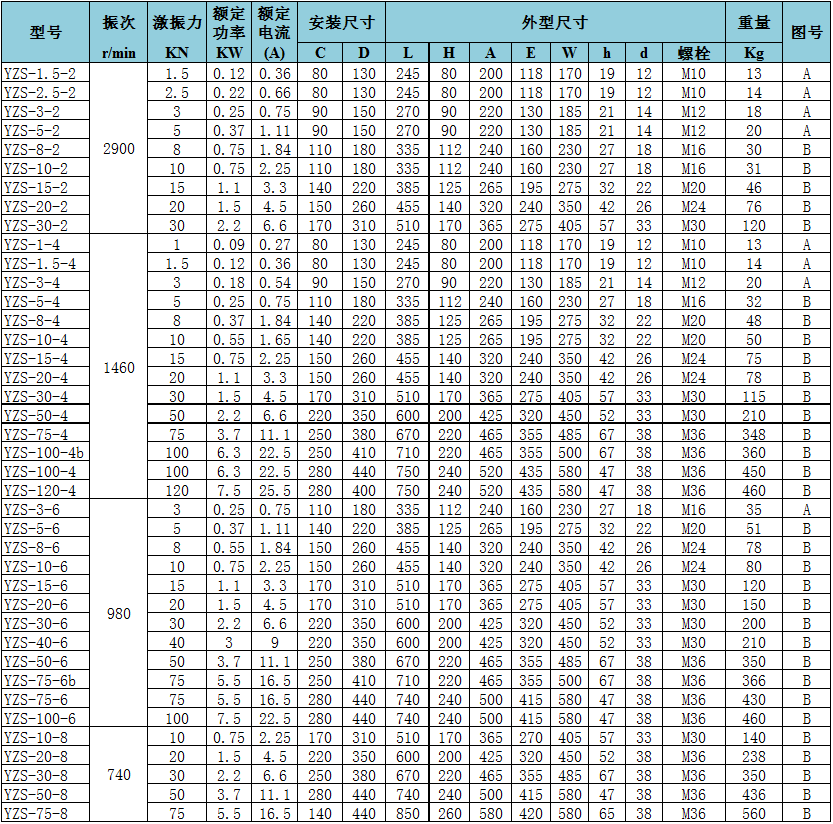Viewport: 833px width, 824px height.
Task: Click the 980 r/min merged cell
Action: (x=118, y=613)
